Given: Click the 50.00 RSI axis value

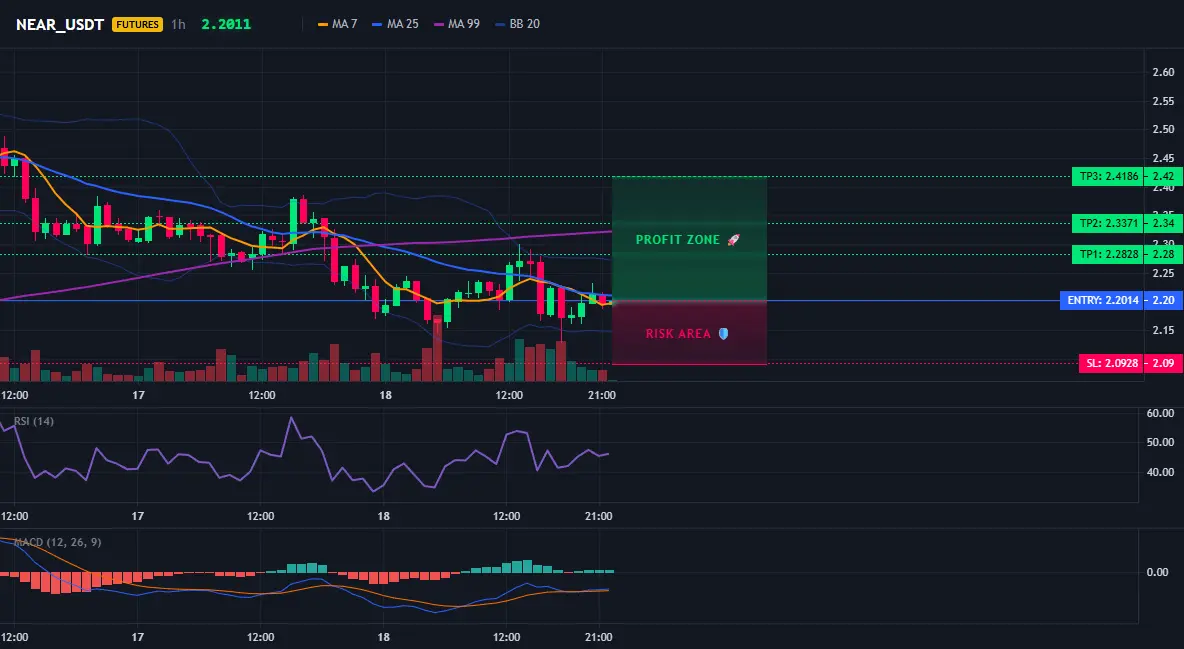Looking at the screenshot, I should click(x=1161, y=442).
